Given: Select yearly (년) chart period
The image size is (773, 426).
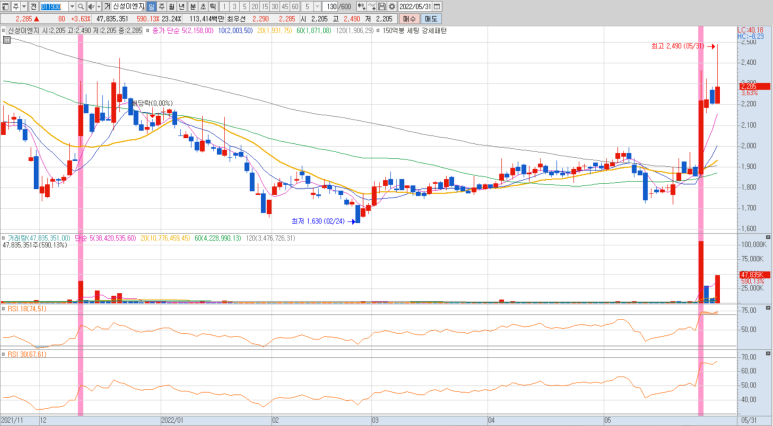Looking at the screenshot, I should pos(182,6).
